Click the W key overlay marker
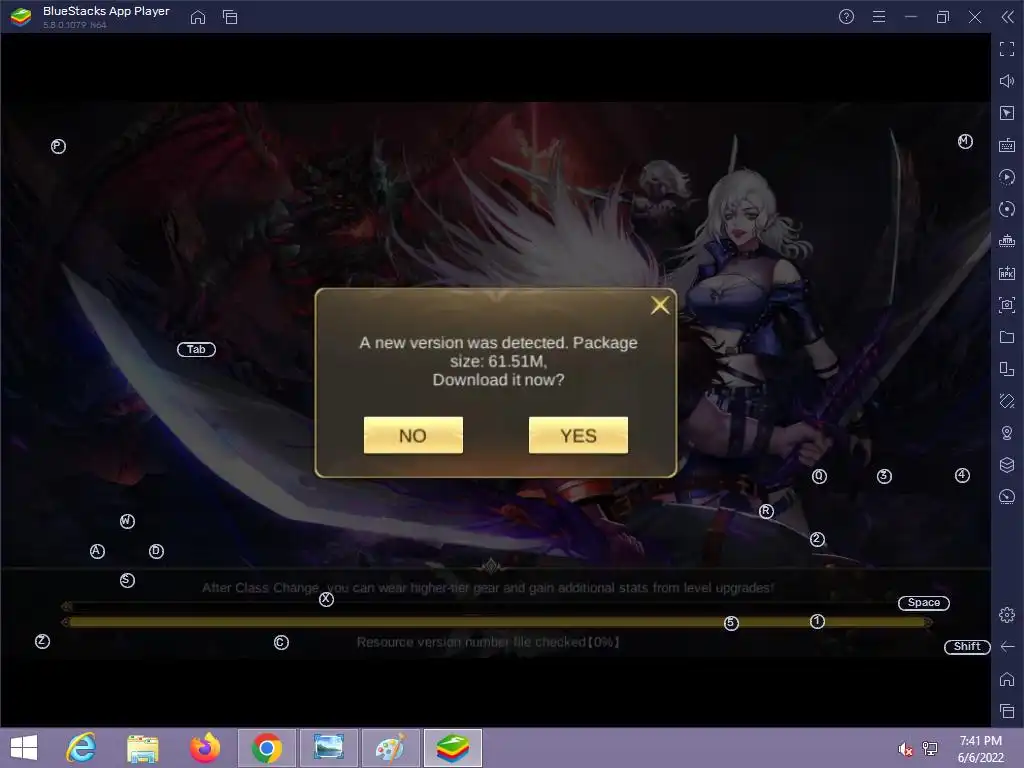The image size is (1024, 768). click(127, 521)
